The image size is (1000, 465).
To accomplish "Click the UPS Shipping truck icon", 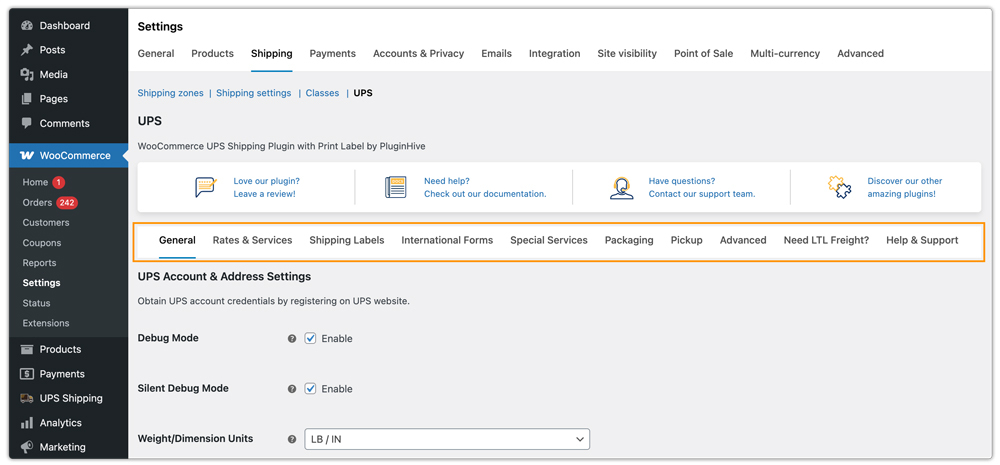I will click(x=26, y=398).
